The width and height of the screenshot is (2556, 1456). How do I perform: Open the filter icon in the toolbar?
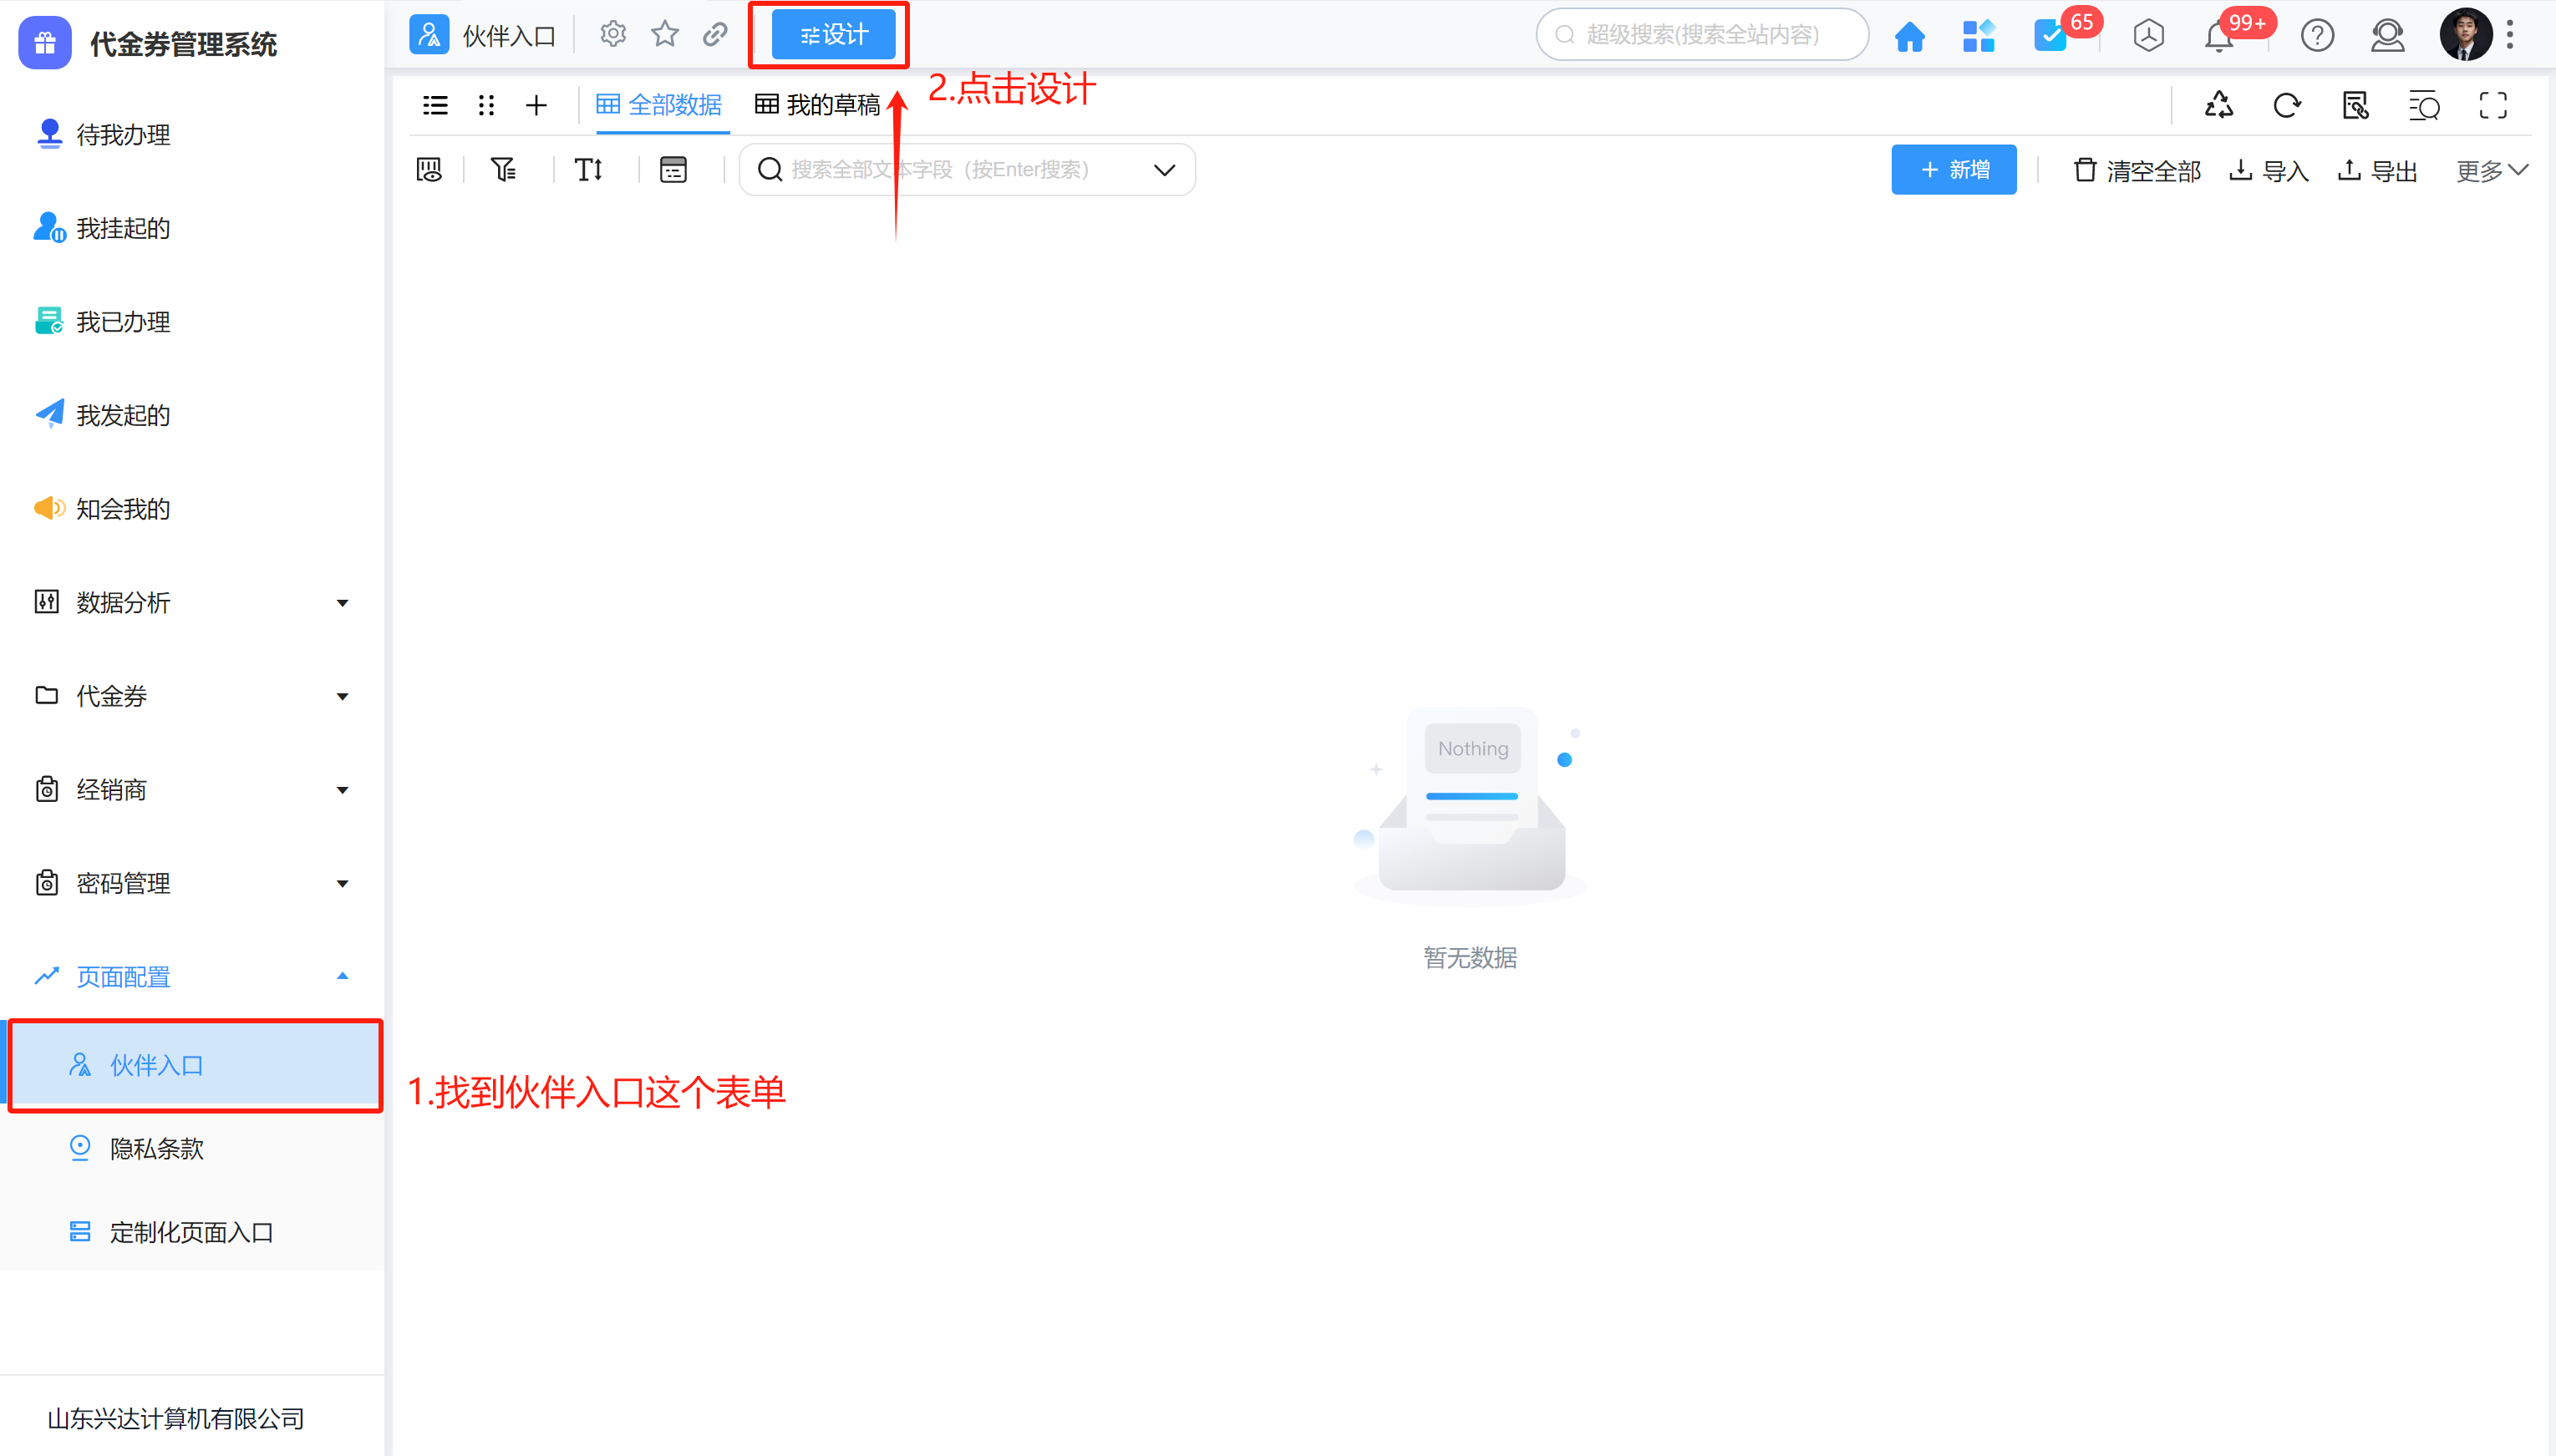click(x=503, y=169)
